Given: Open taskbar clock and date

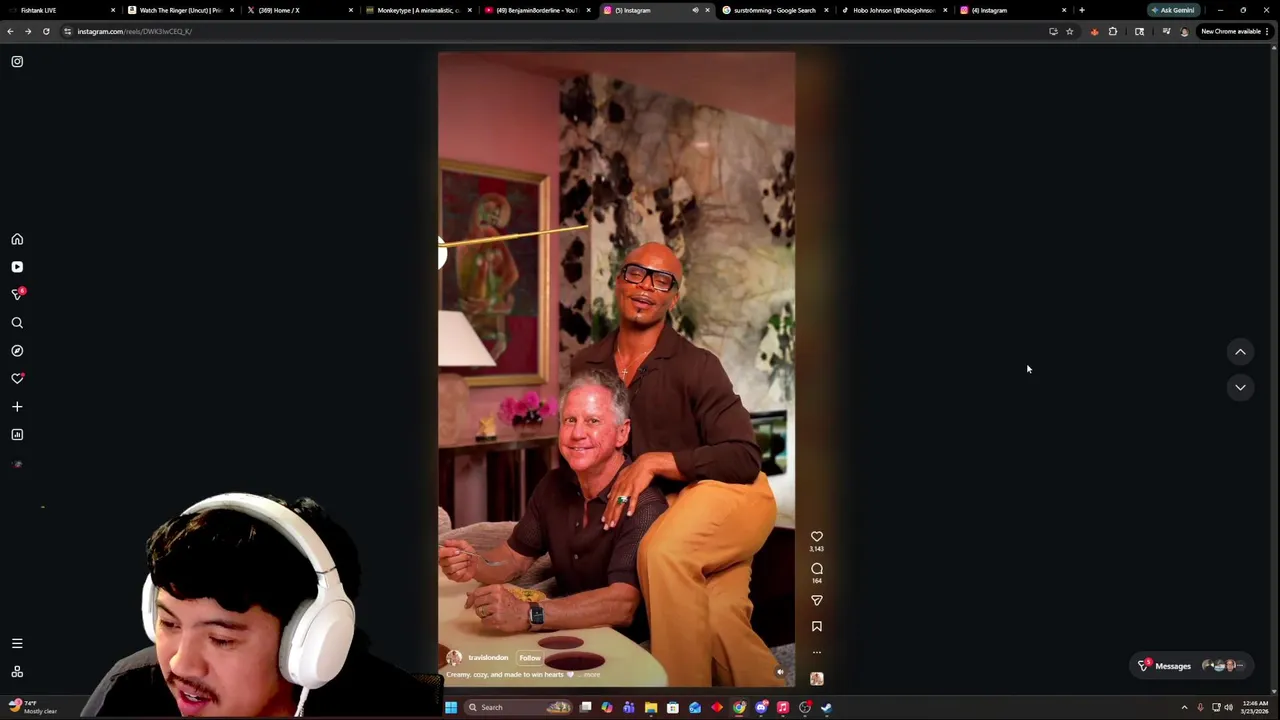Looking at the screenshot, I should (1255, 708).
